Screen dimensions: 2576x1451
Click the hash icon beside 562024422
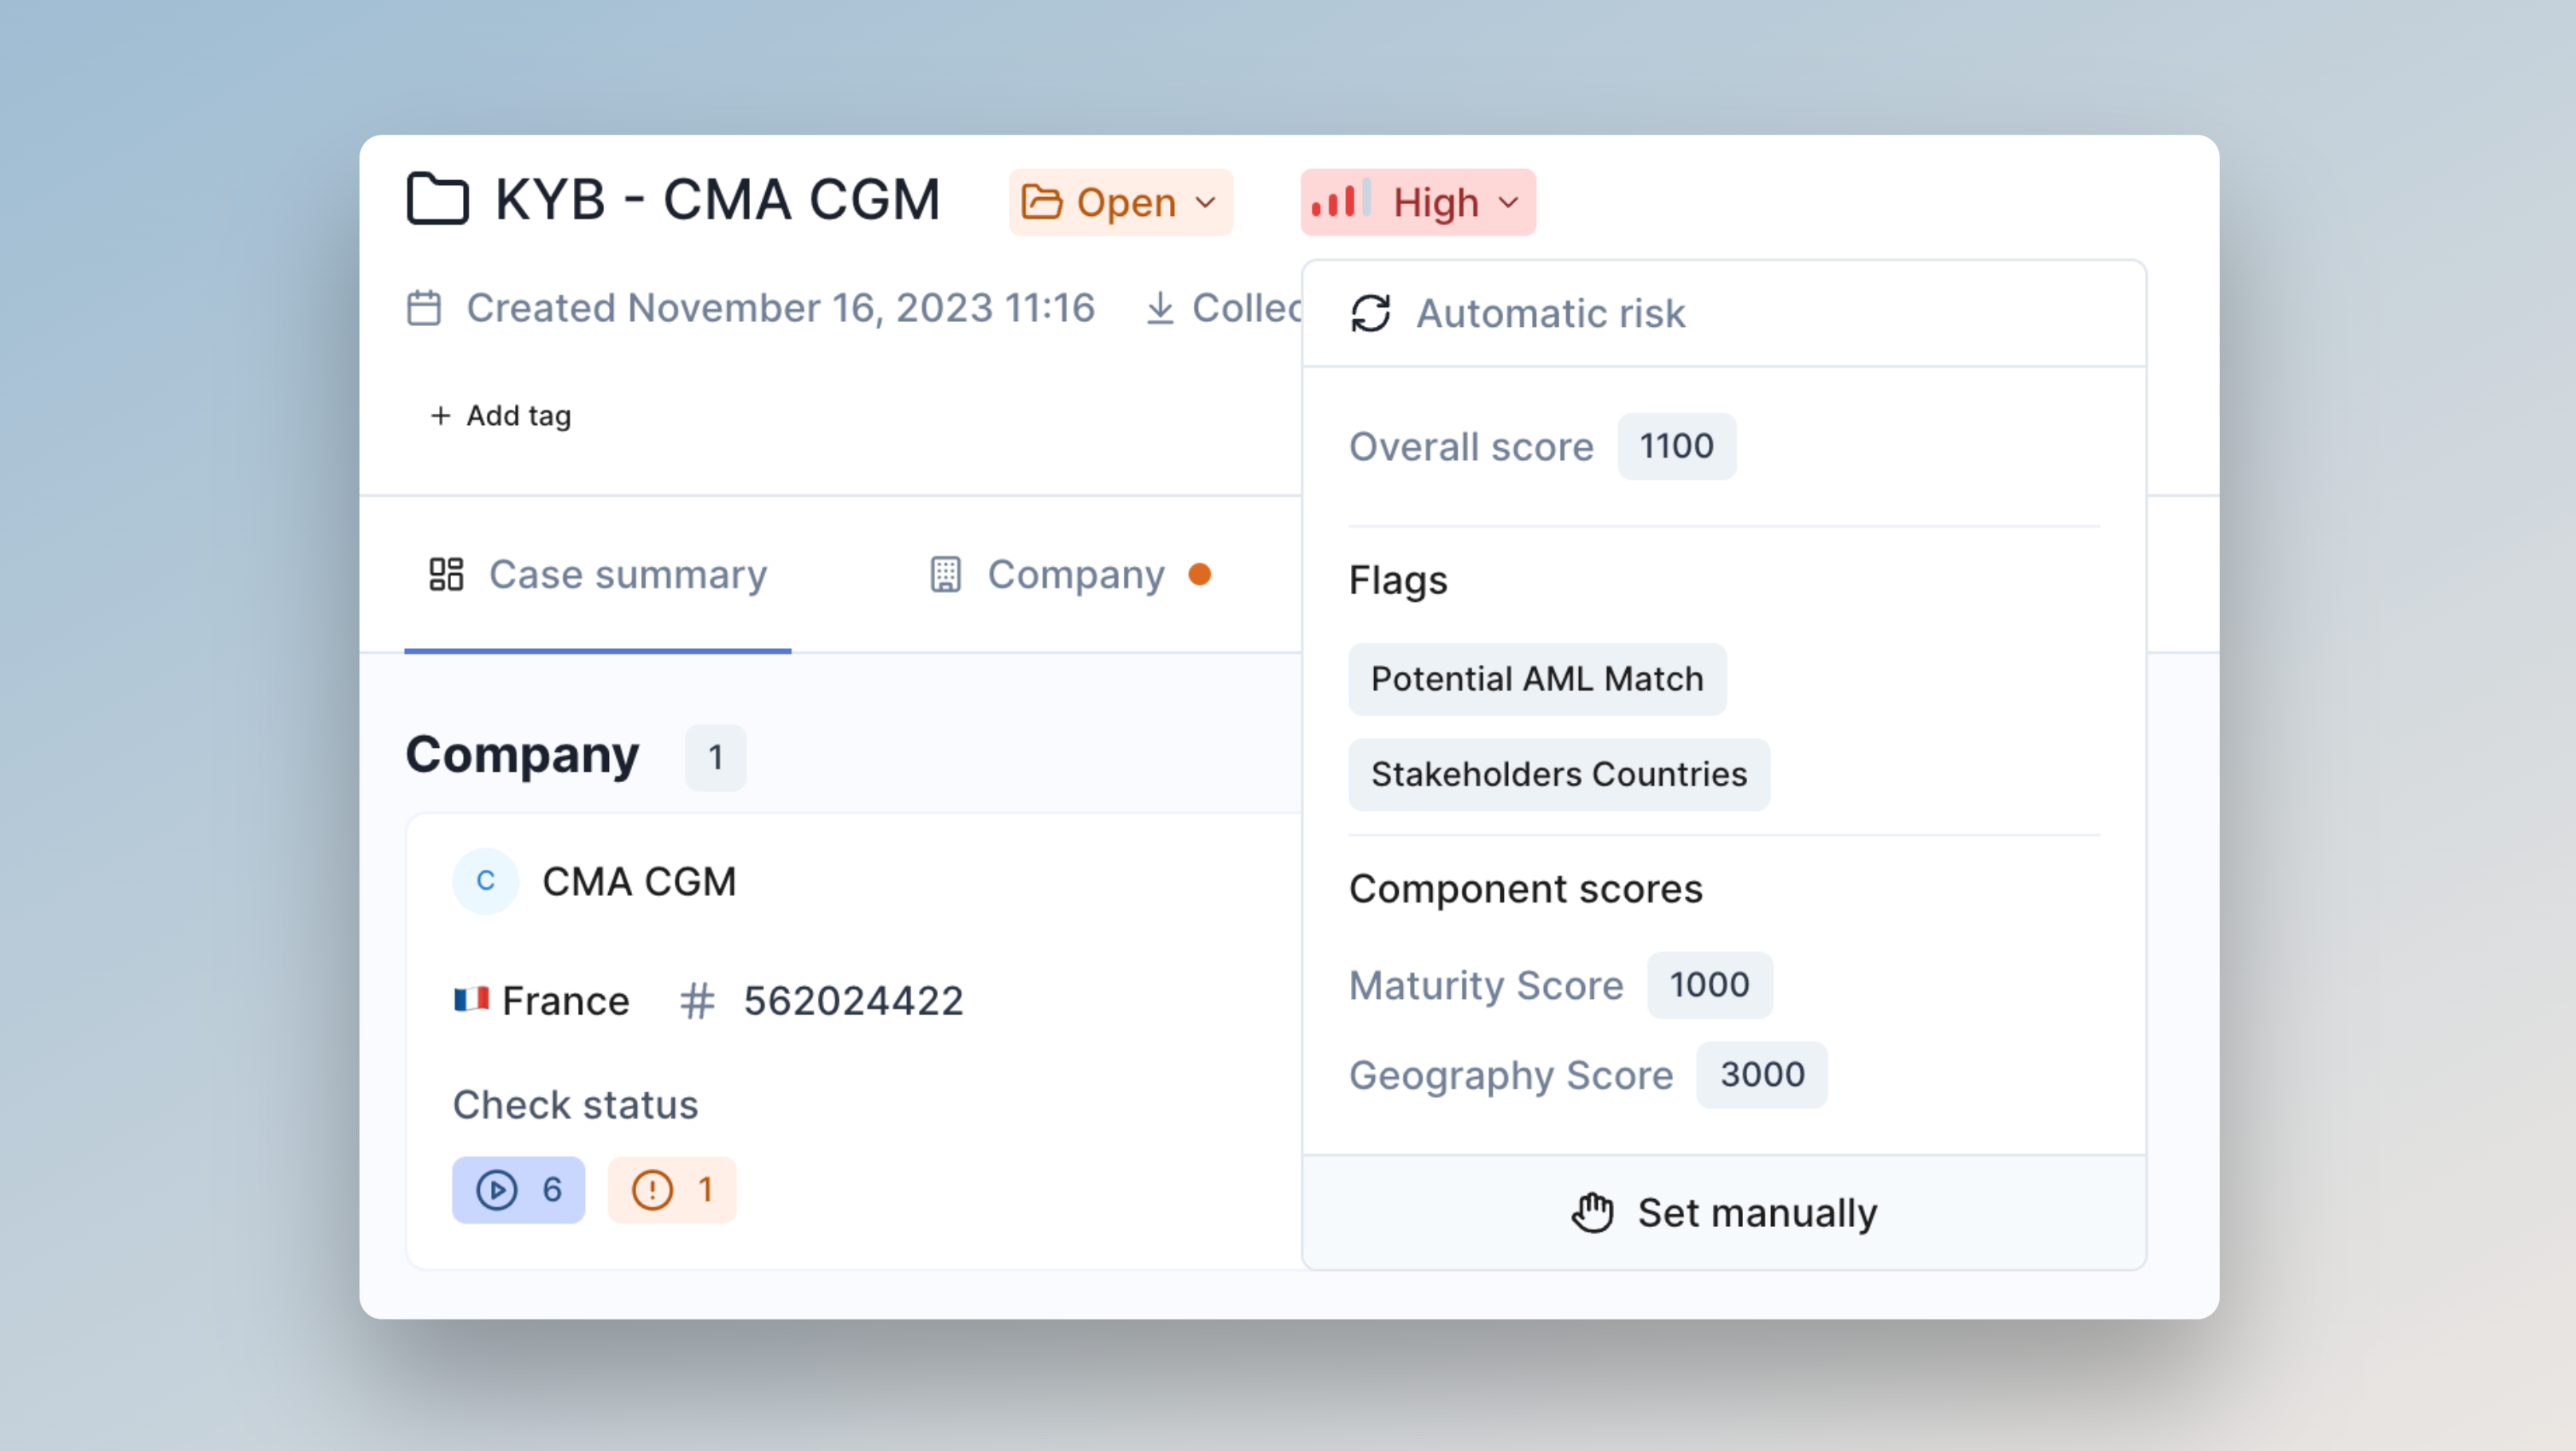[x=697, y=1001]
